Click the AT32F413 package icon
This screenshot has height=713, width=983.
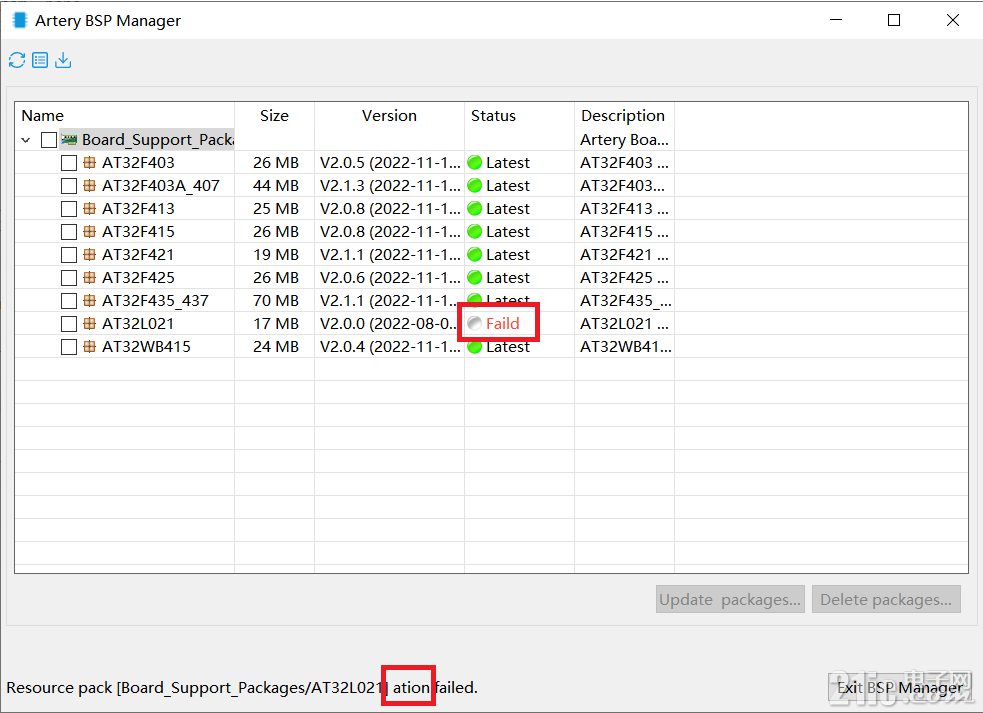[x=90, y=208]
